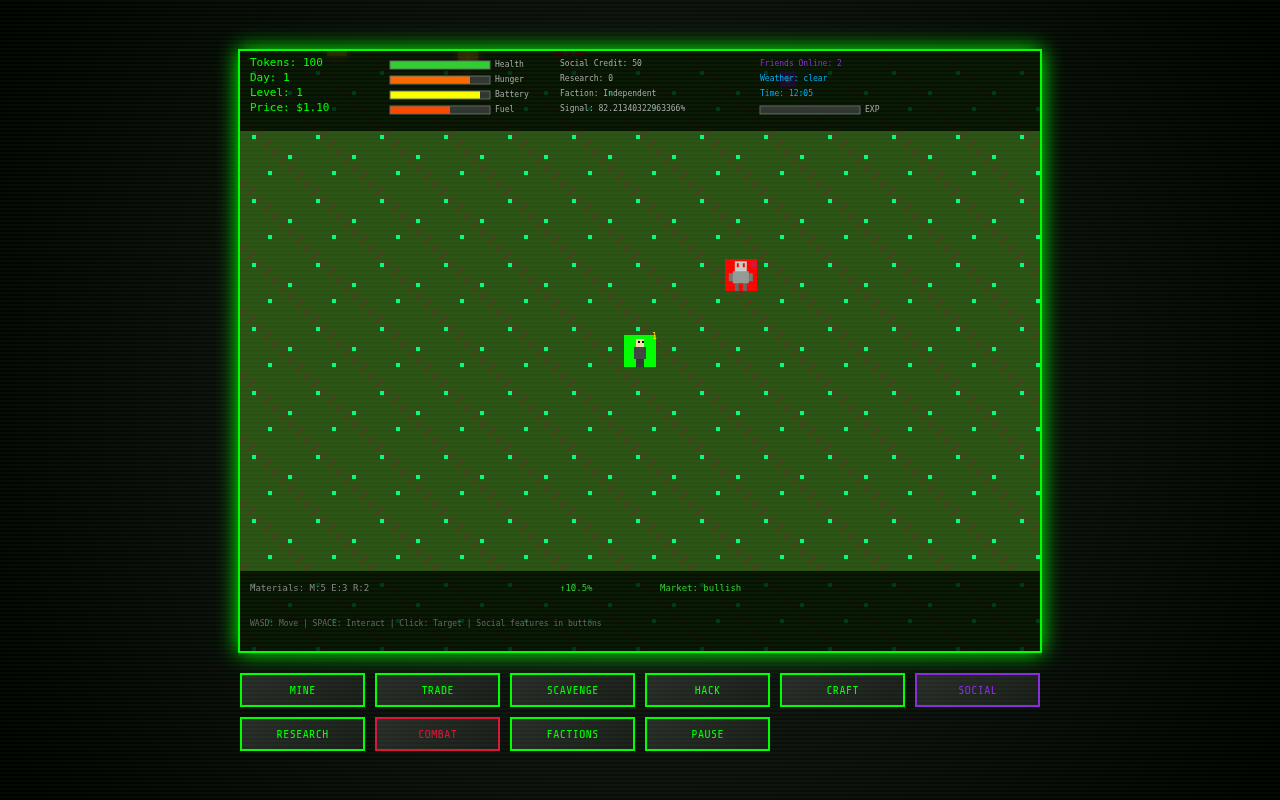Click the Materials inventory readout
Viewport: 1280px width, 800px height.
309,588
